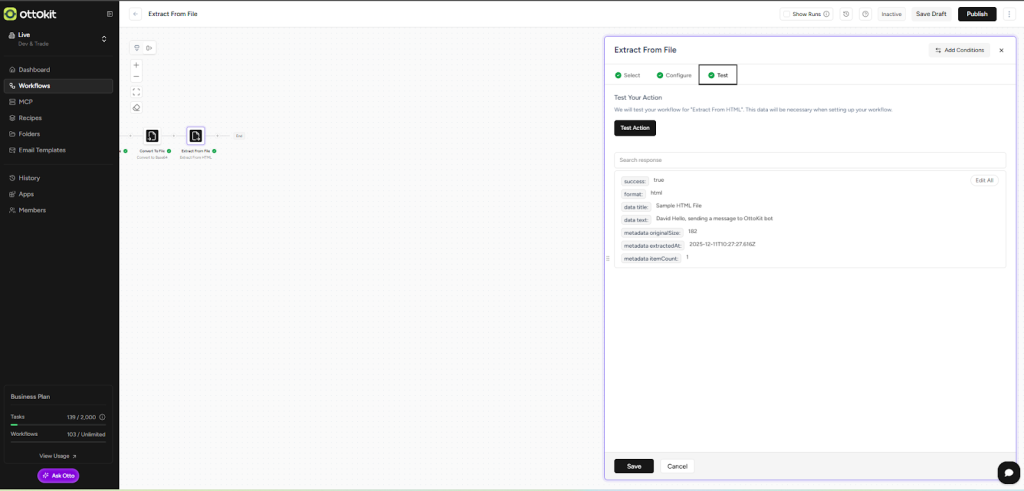Toggle the Inactive workflow status

point(891,14)
